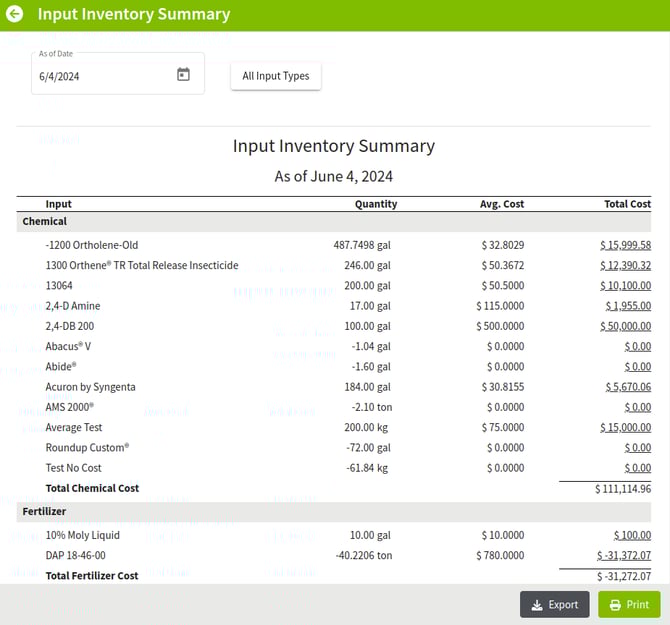Open the calendar date picker icon

point(183,75)
